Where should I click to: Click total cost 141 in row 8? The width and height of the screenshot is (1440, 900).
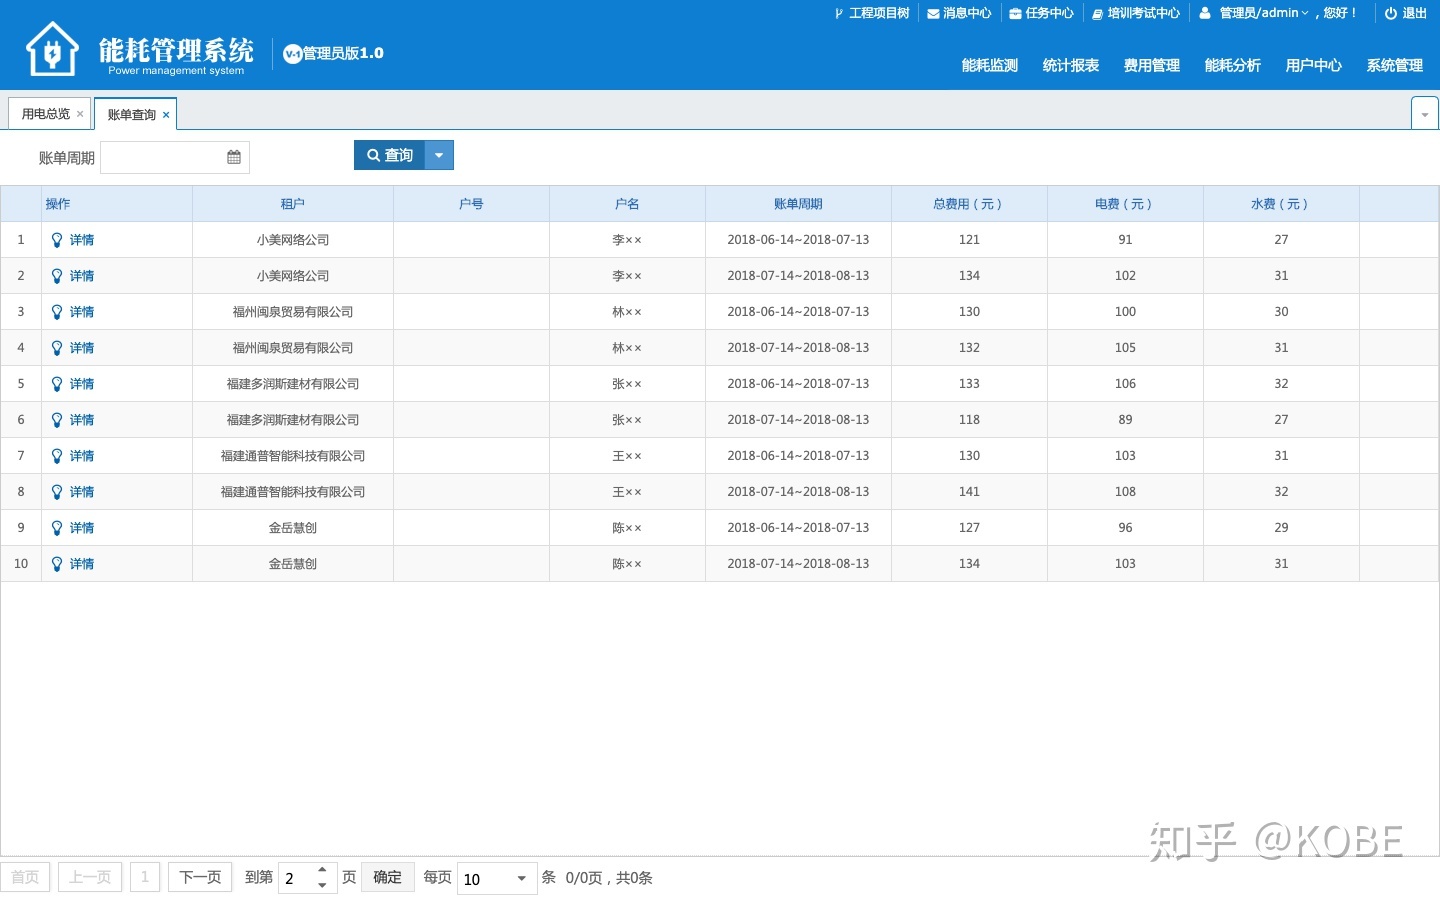pyautogui.click(x=969, y=492)
